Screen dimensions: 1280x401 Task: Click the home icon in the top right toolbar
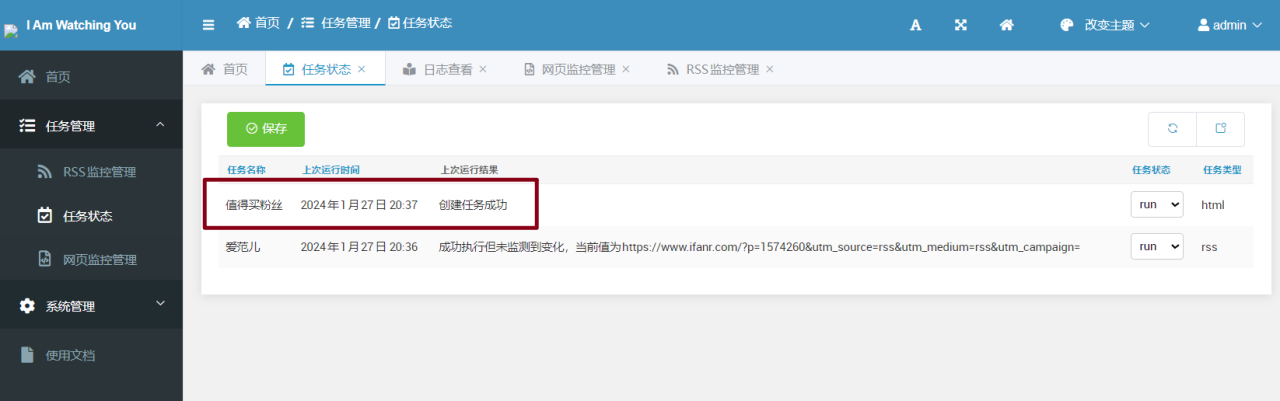(1007, 25)
